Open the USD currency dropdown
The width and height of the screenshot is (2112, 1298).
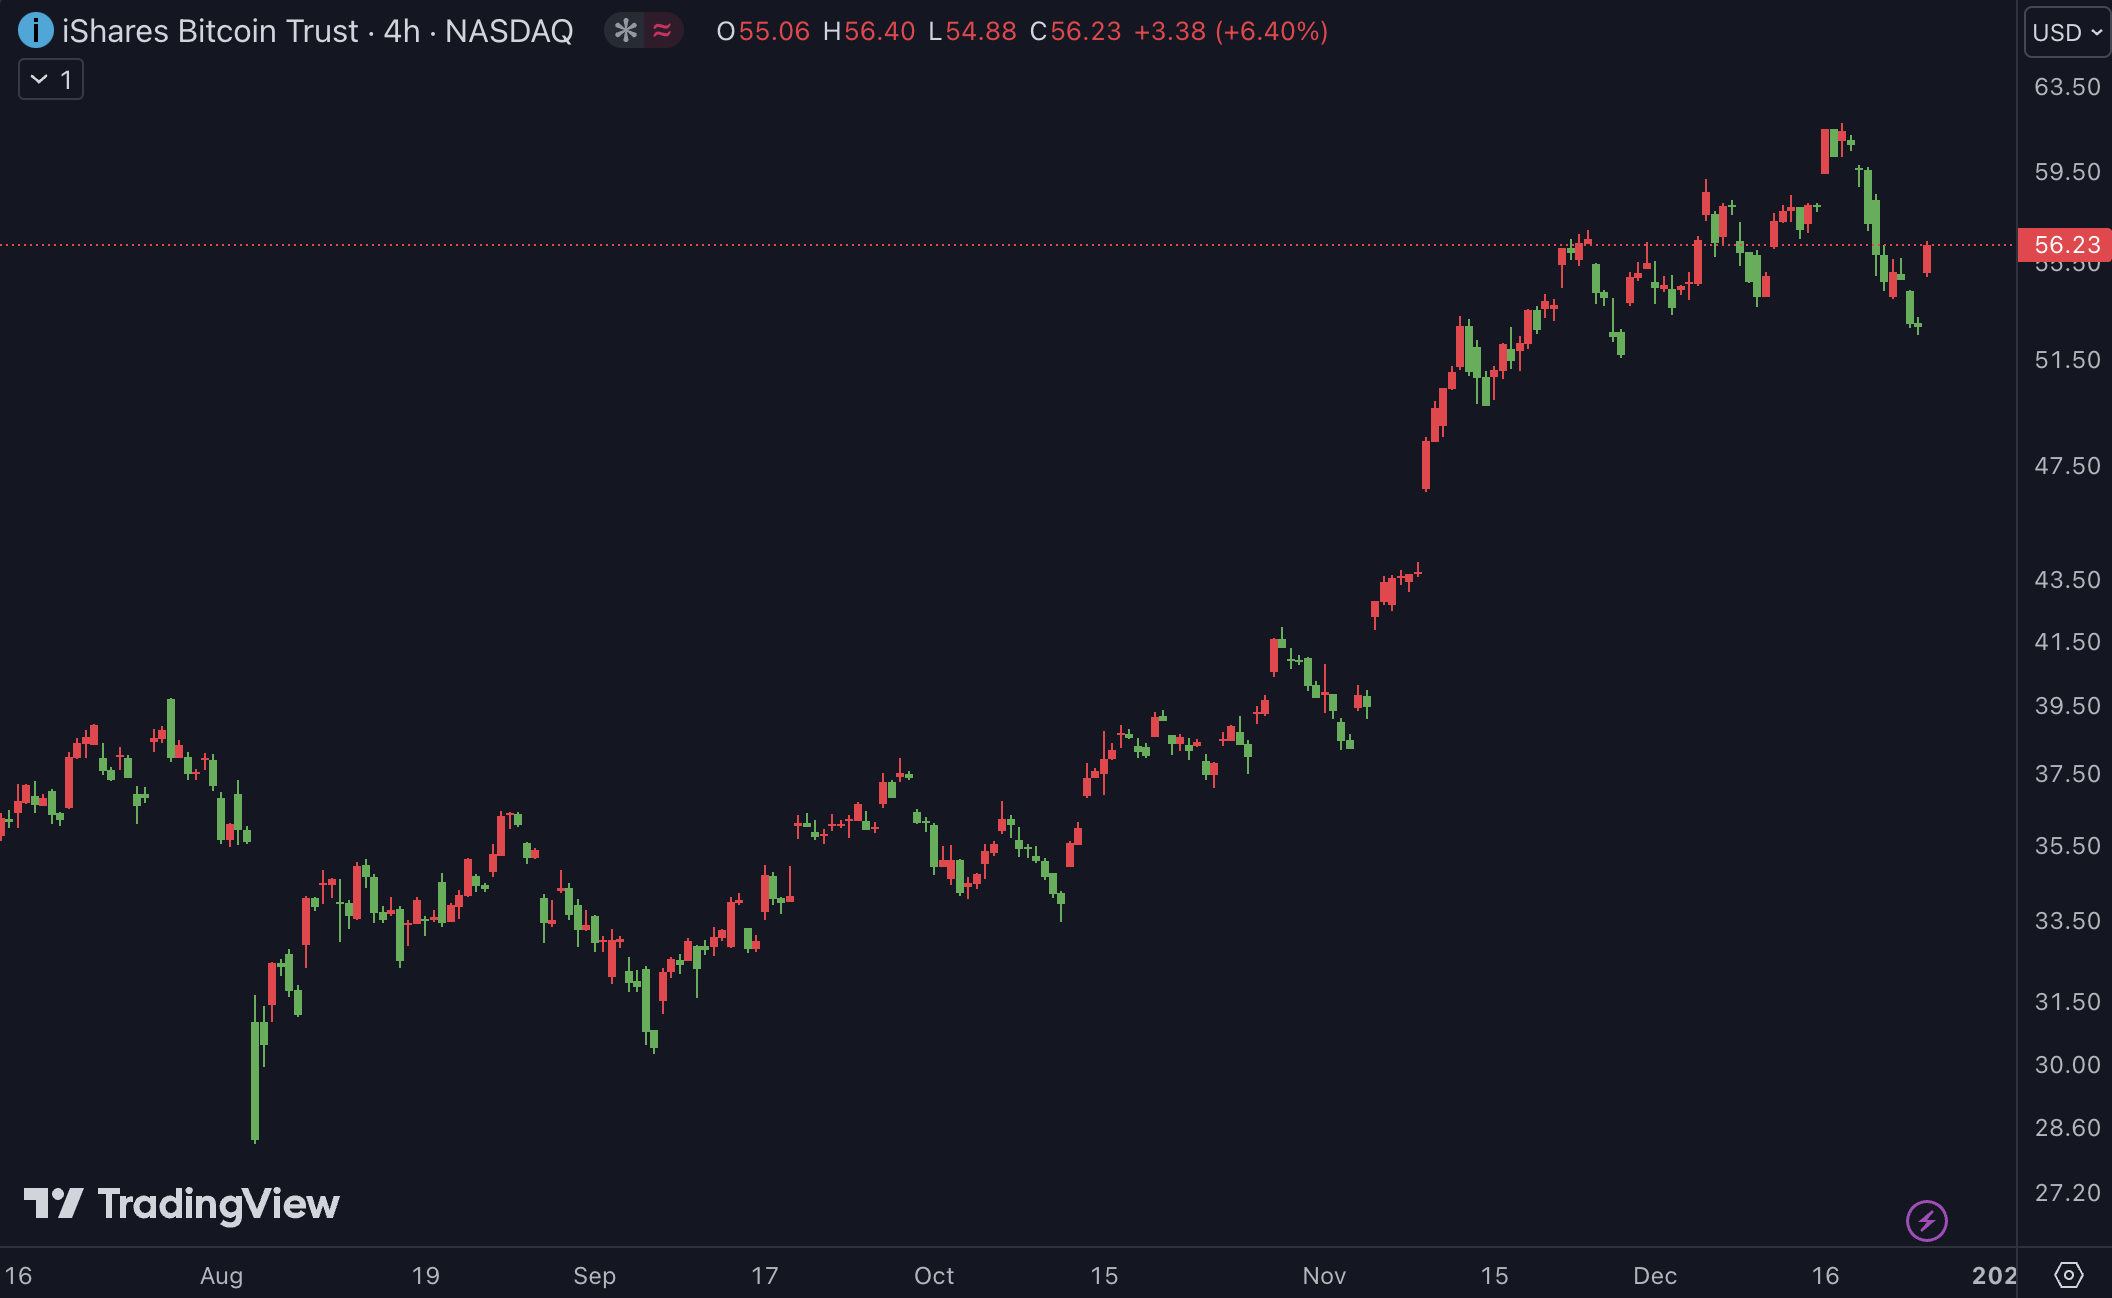tap(2066, 32)
